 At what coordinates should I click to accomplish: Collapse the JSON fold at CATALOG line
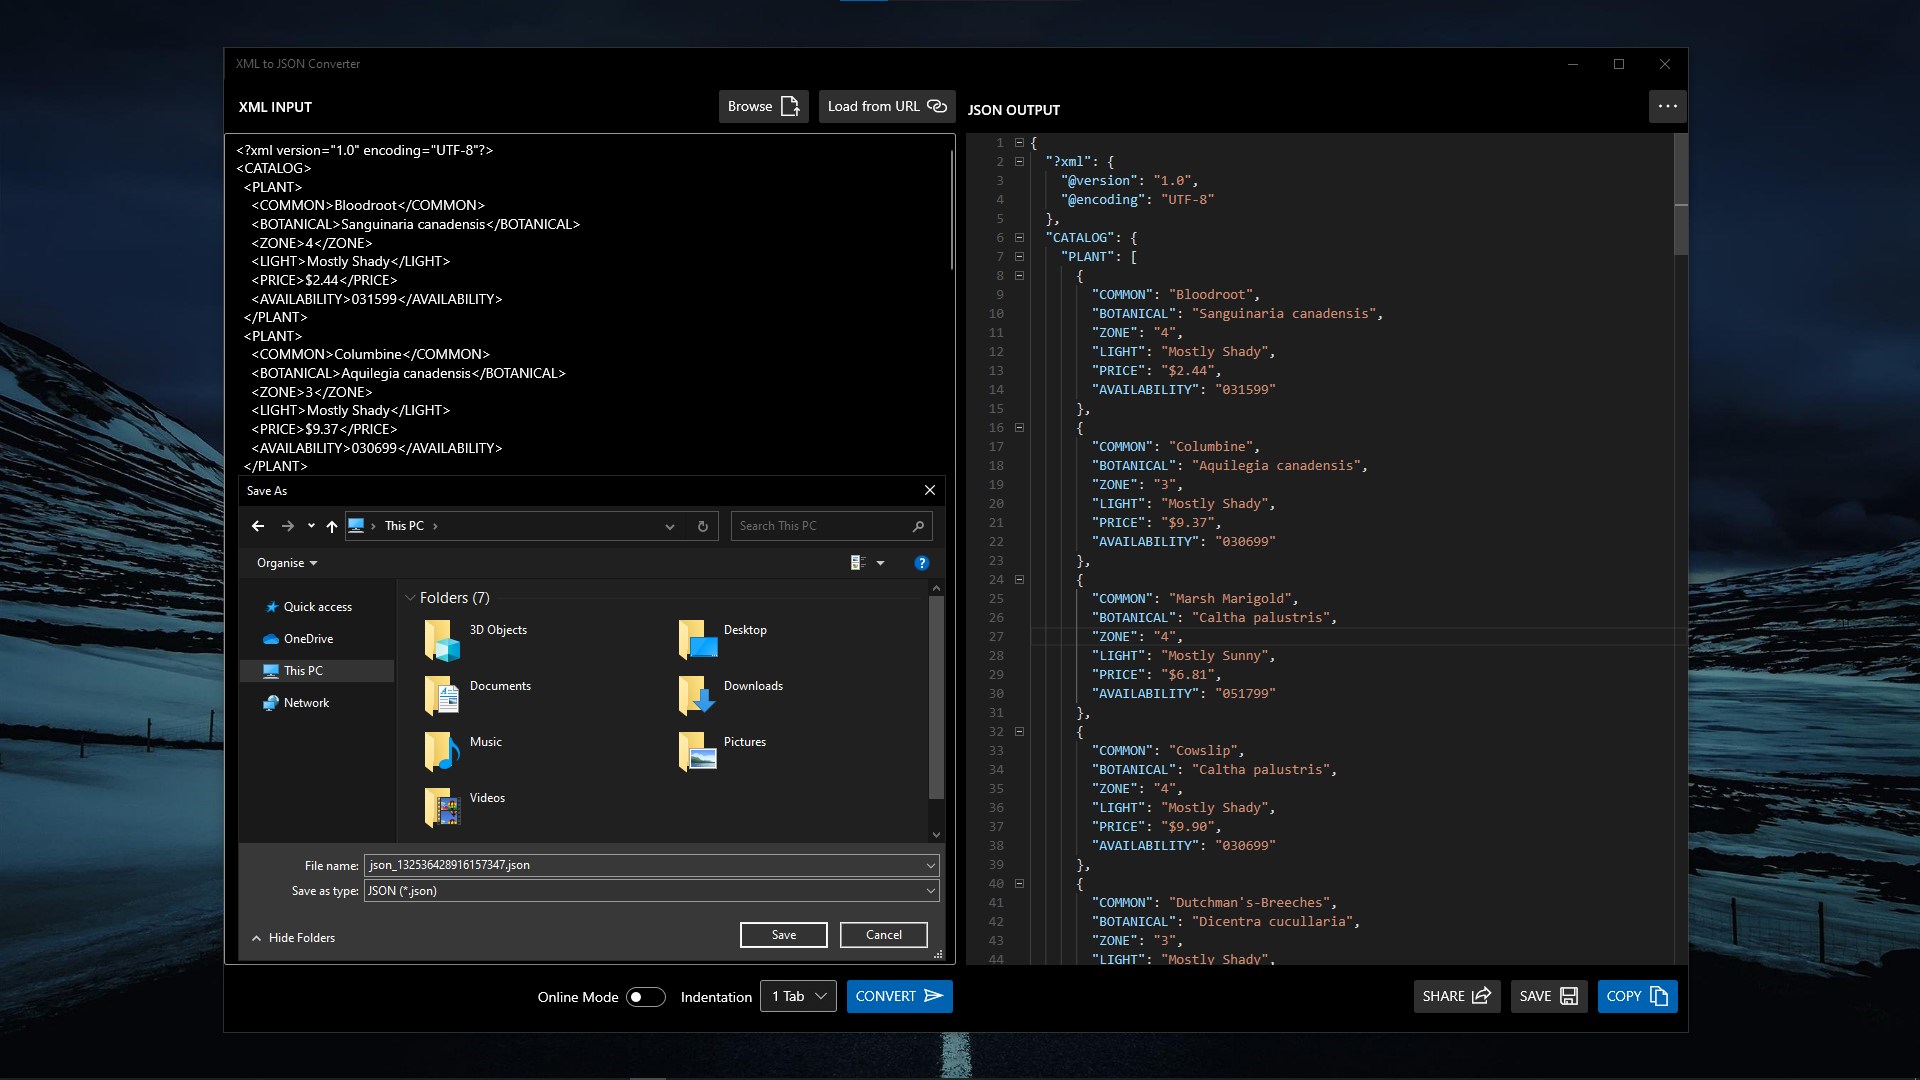1019,238
